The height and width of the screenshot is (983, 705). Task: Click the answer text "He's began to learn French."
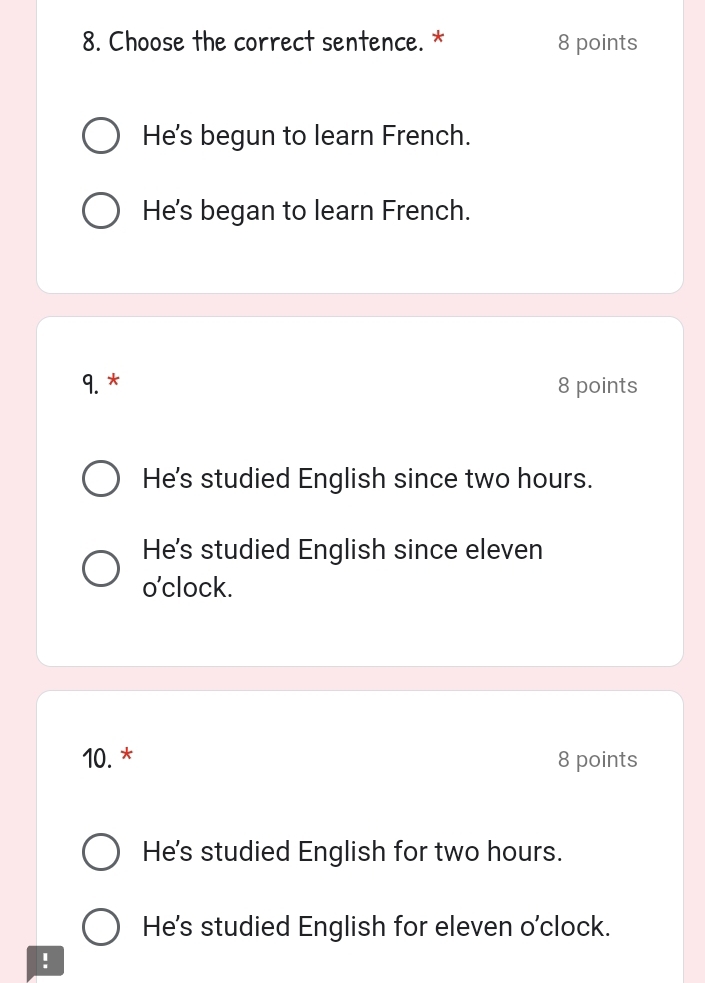pos(306,211)
